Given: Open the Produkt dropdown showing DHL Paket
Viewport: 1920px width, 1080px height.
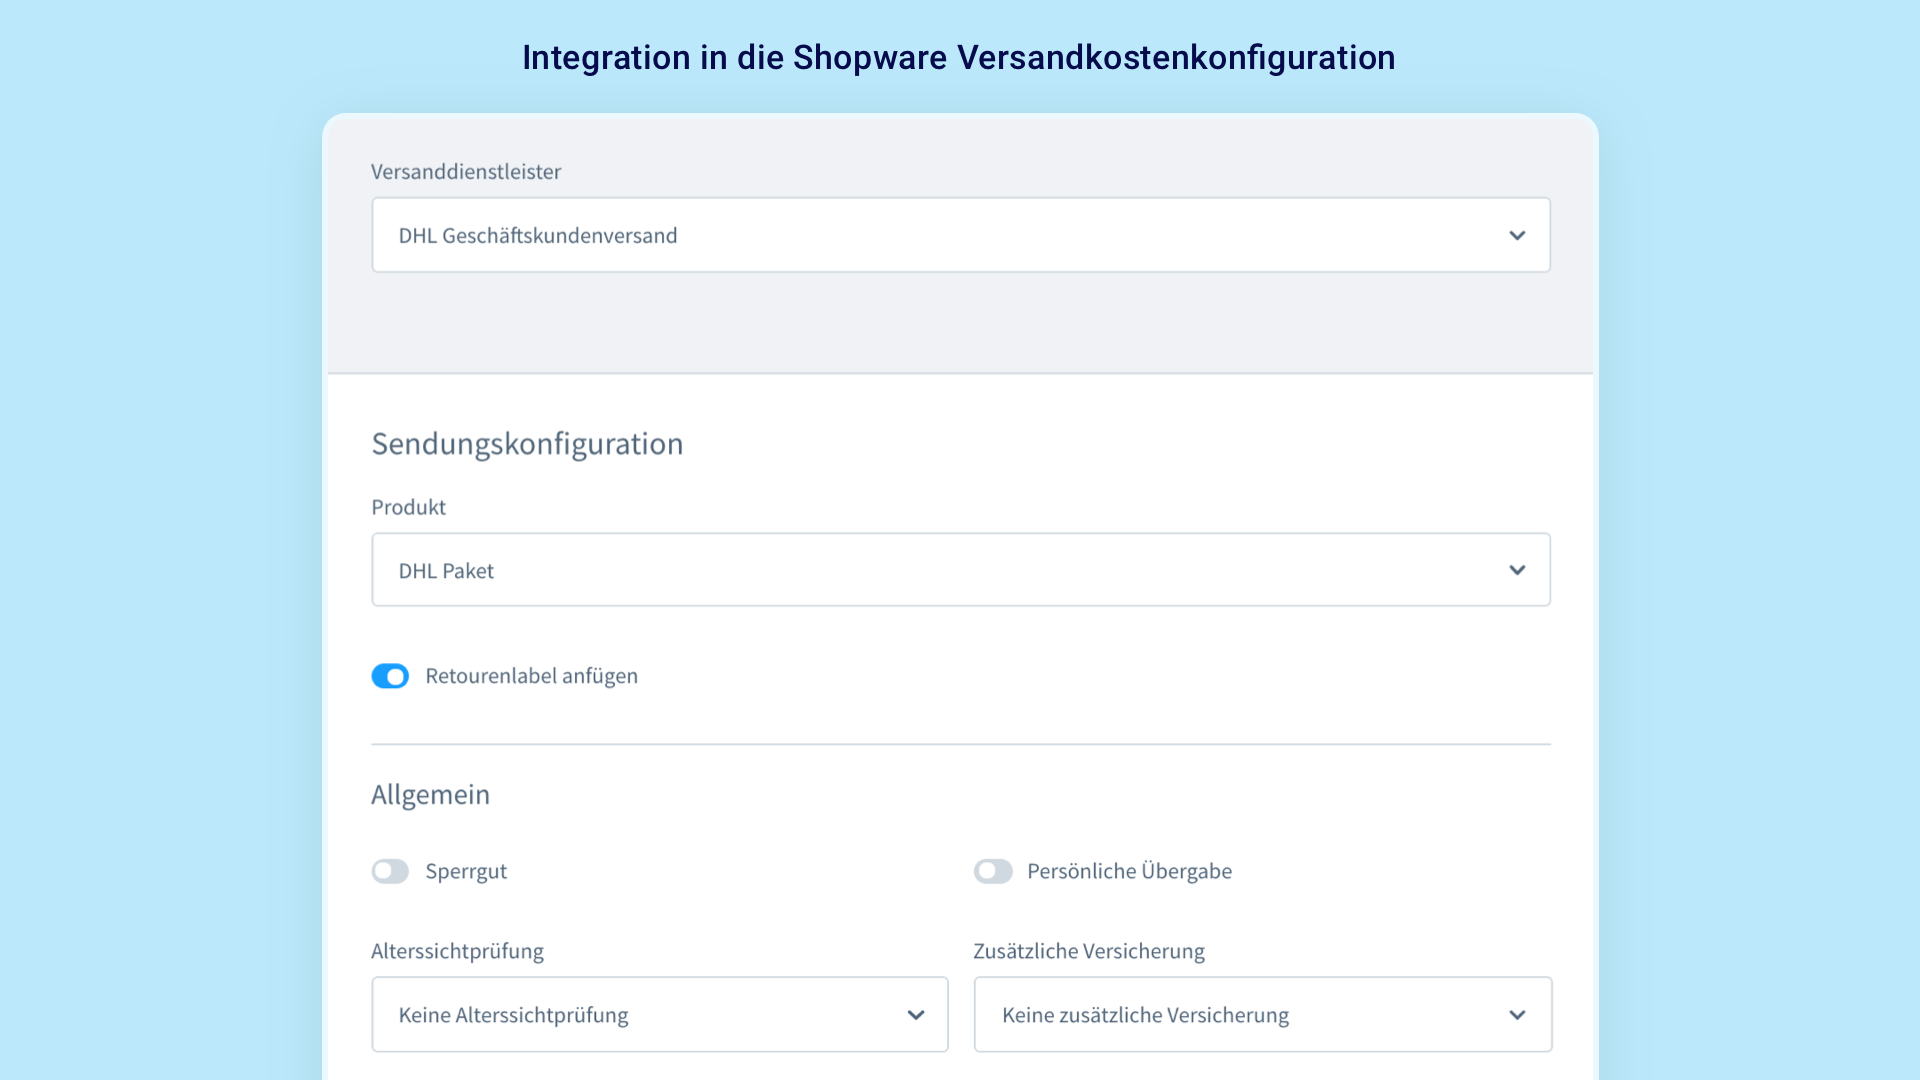Looking at the screenshot, I should 960,570.
